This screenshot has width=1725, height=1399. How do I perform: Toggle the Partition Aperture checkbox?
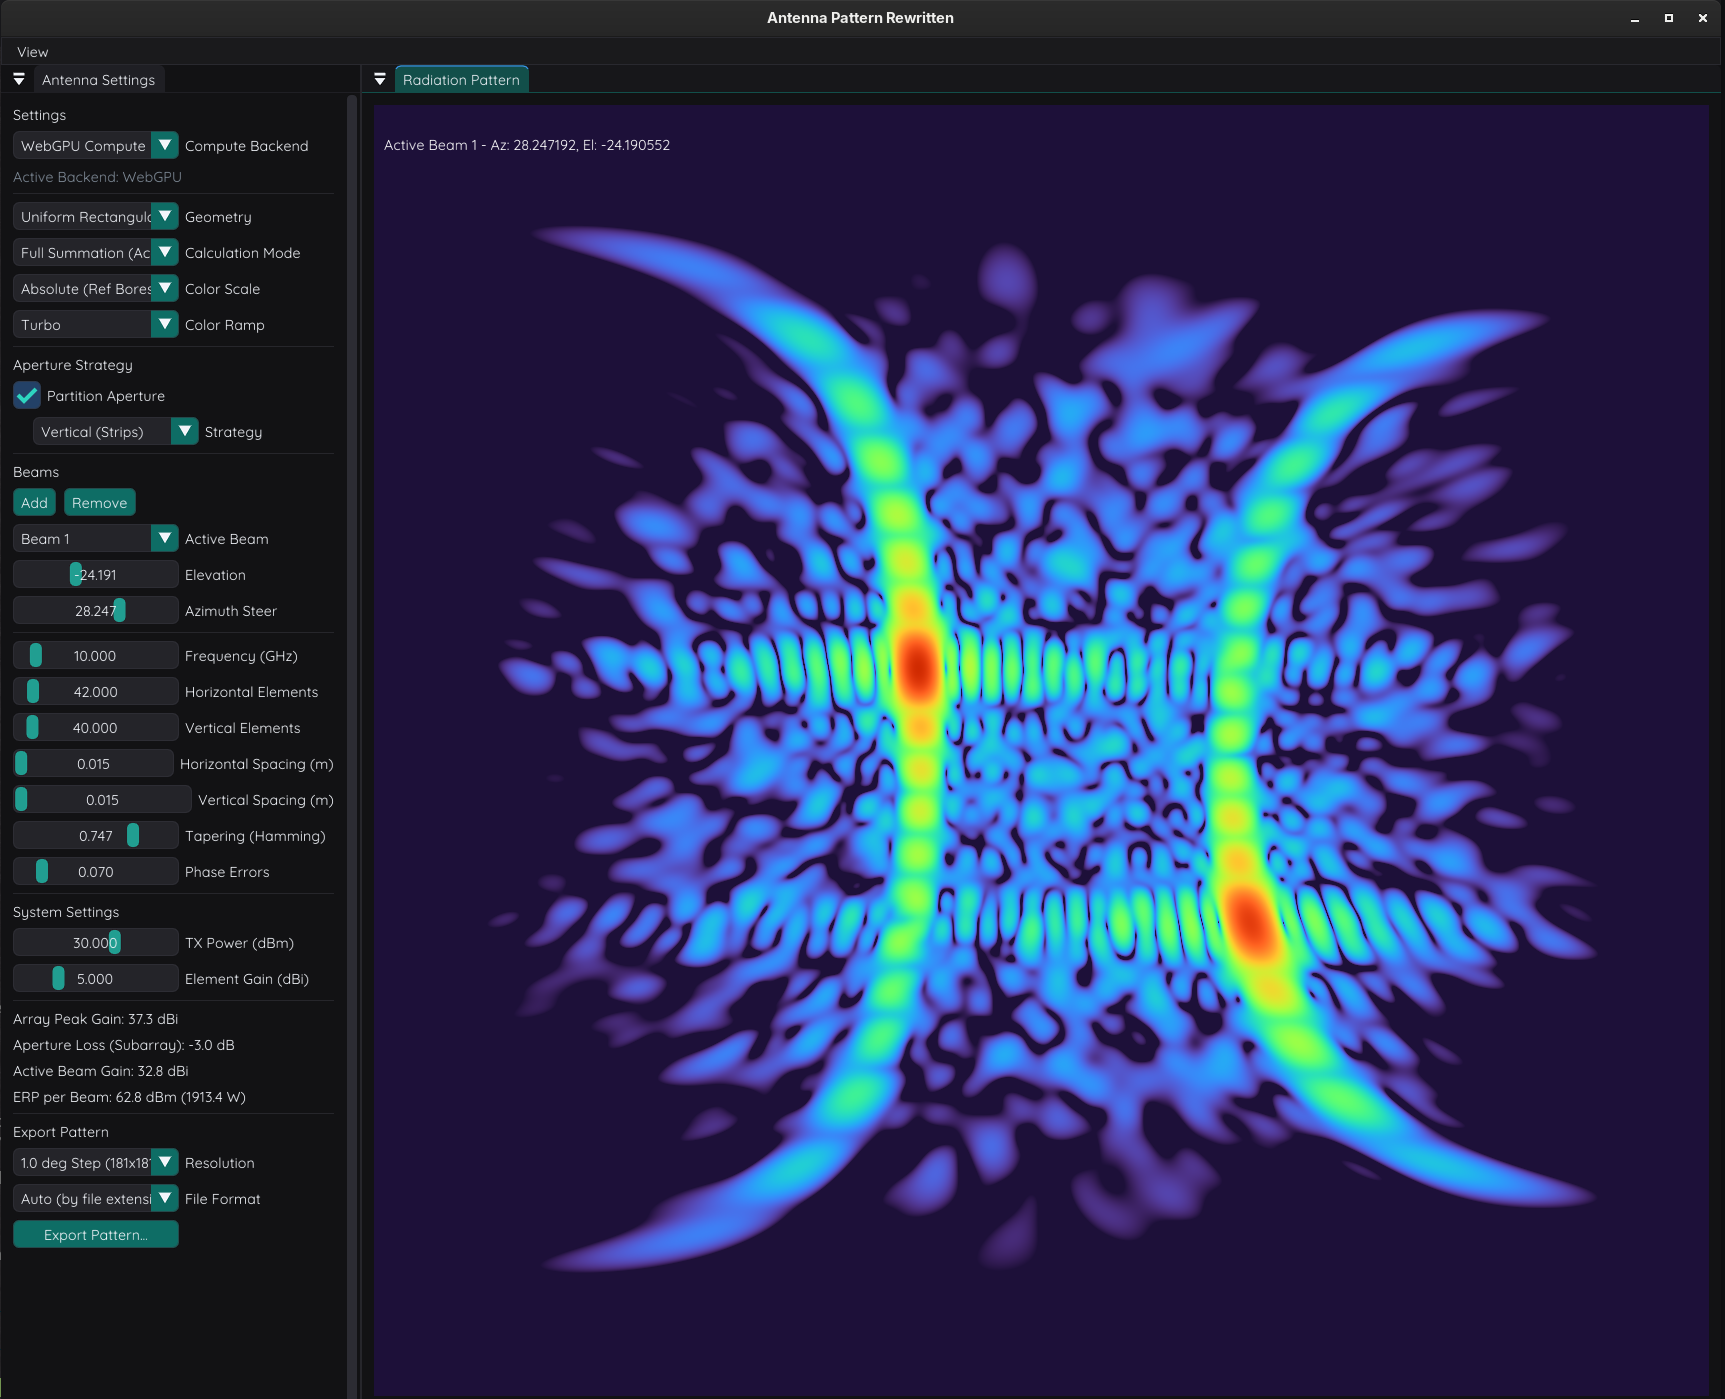(27, 395)
